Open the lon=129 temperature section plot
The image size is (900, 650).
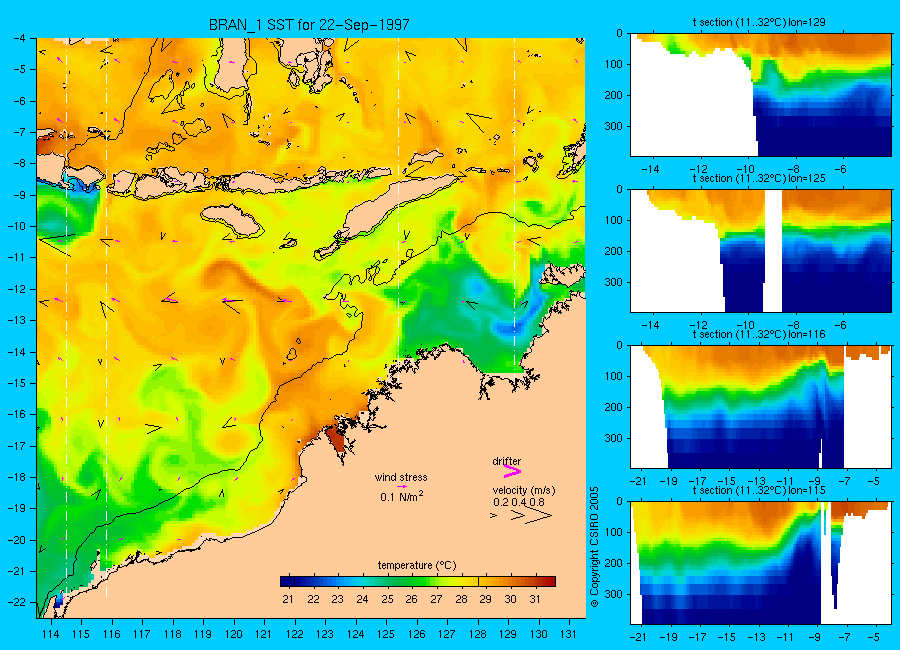click(x=761, y=95)
